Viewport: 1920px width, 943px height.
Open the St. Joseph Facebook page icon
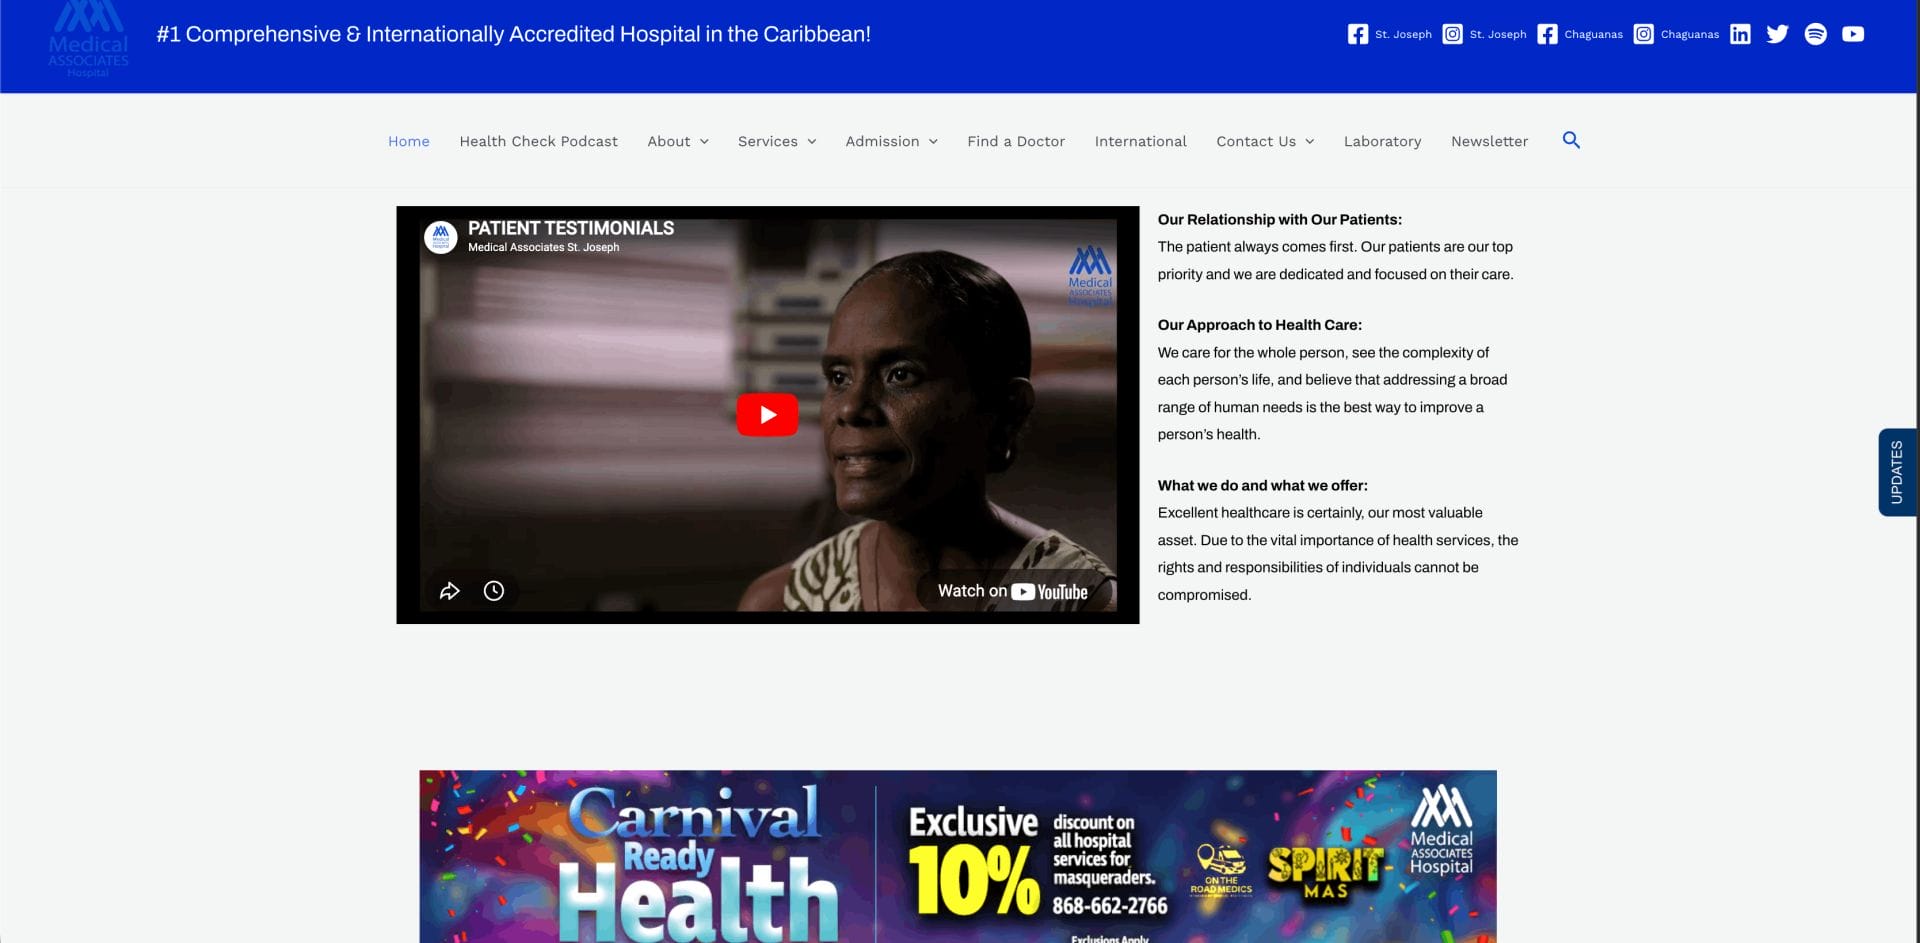coord(1357,34)
